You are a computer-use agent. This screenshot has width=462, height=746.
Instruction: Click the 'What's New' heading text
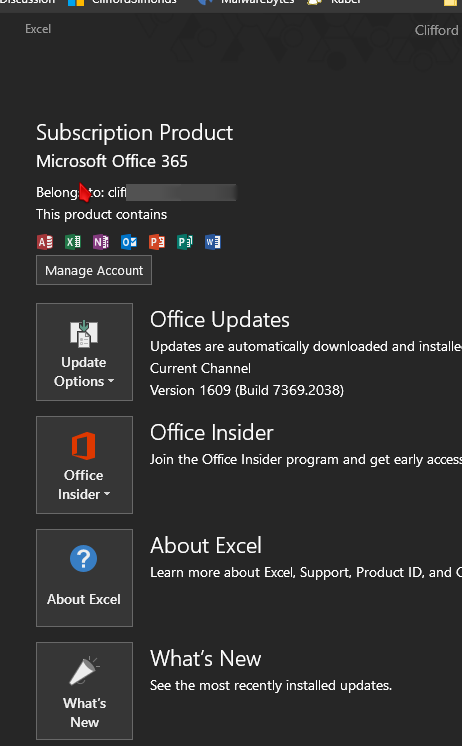pos(206,659)
